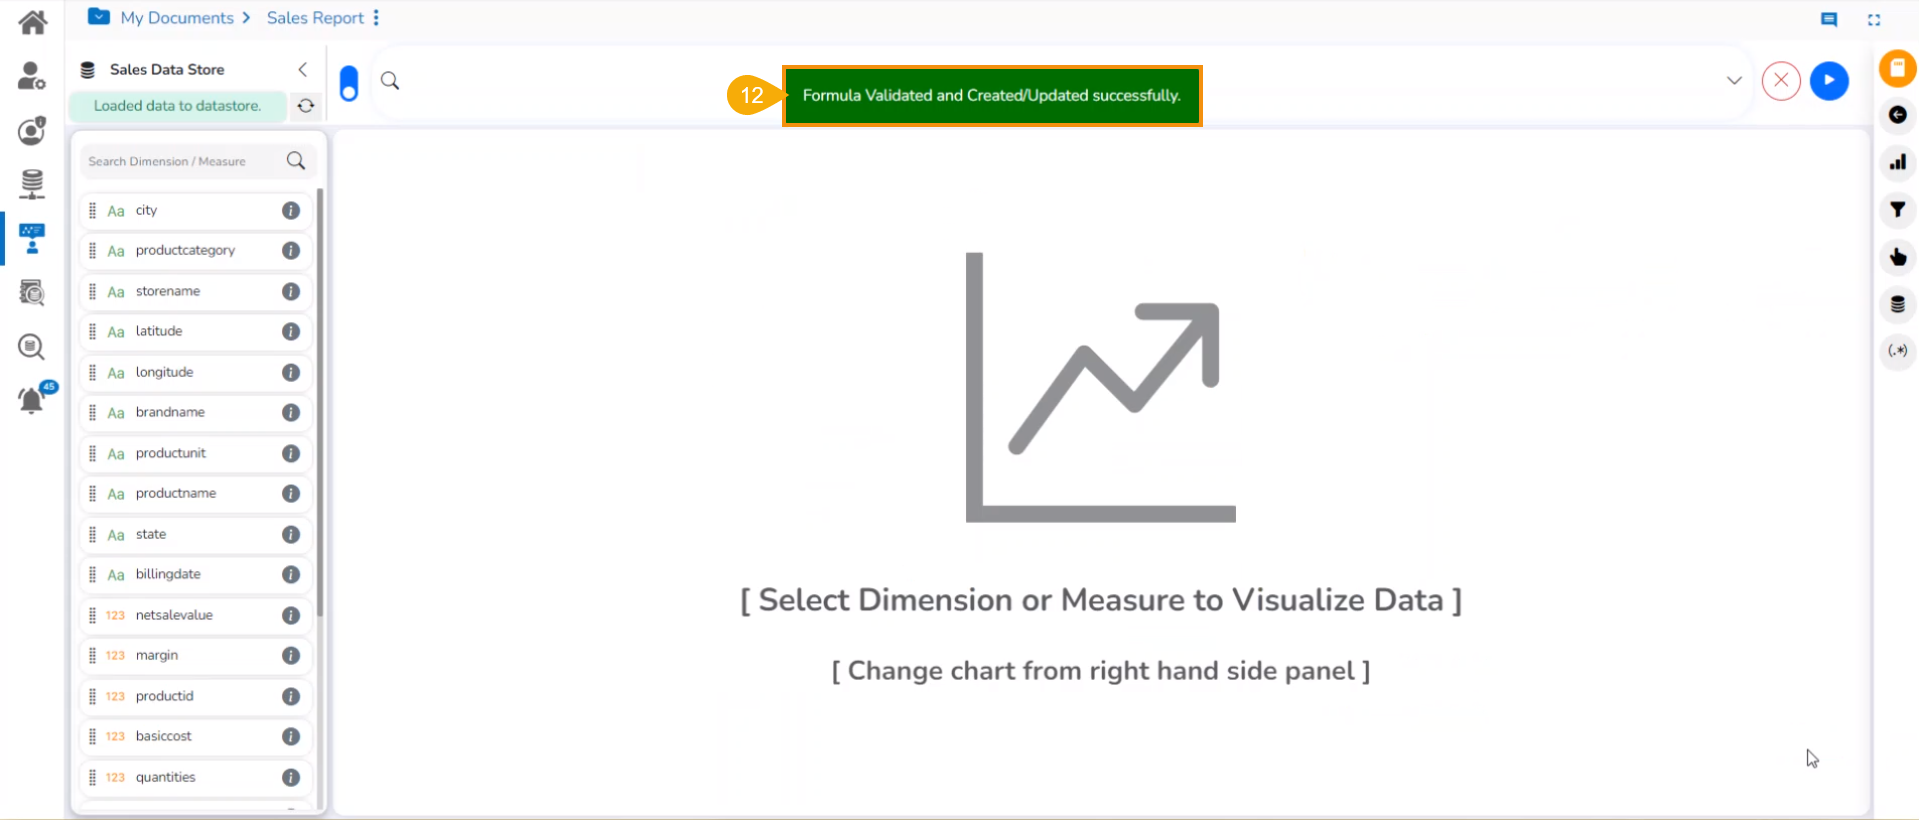This screenshot has width=1919, height=820.
Task: Click the red cancel X button
Action: 1781,81
